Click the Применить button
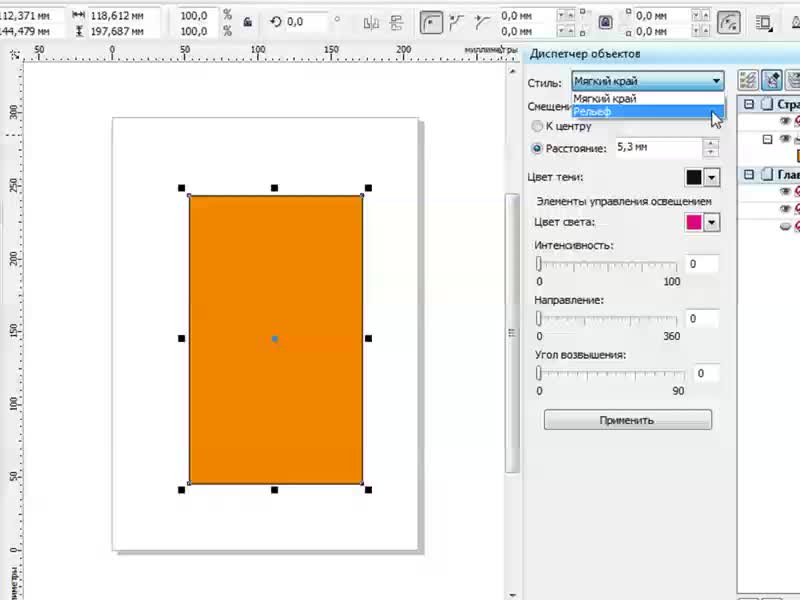The image size is (800, 600). click(628, 420)
